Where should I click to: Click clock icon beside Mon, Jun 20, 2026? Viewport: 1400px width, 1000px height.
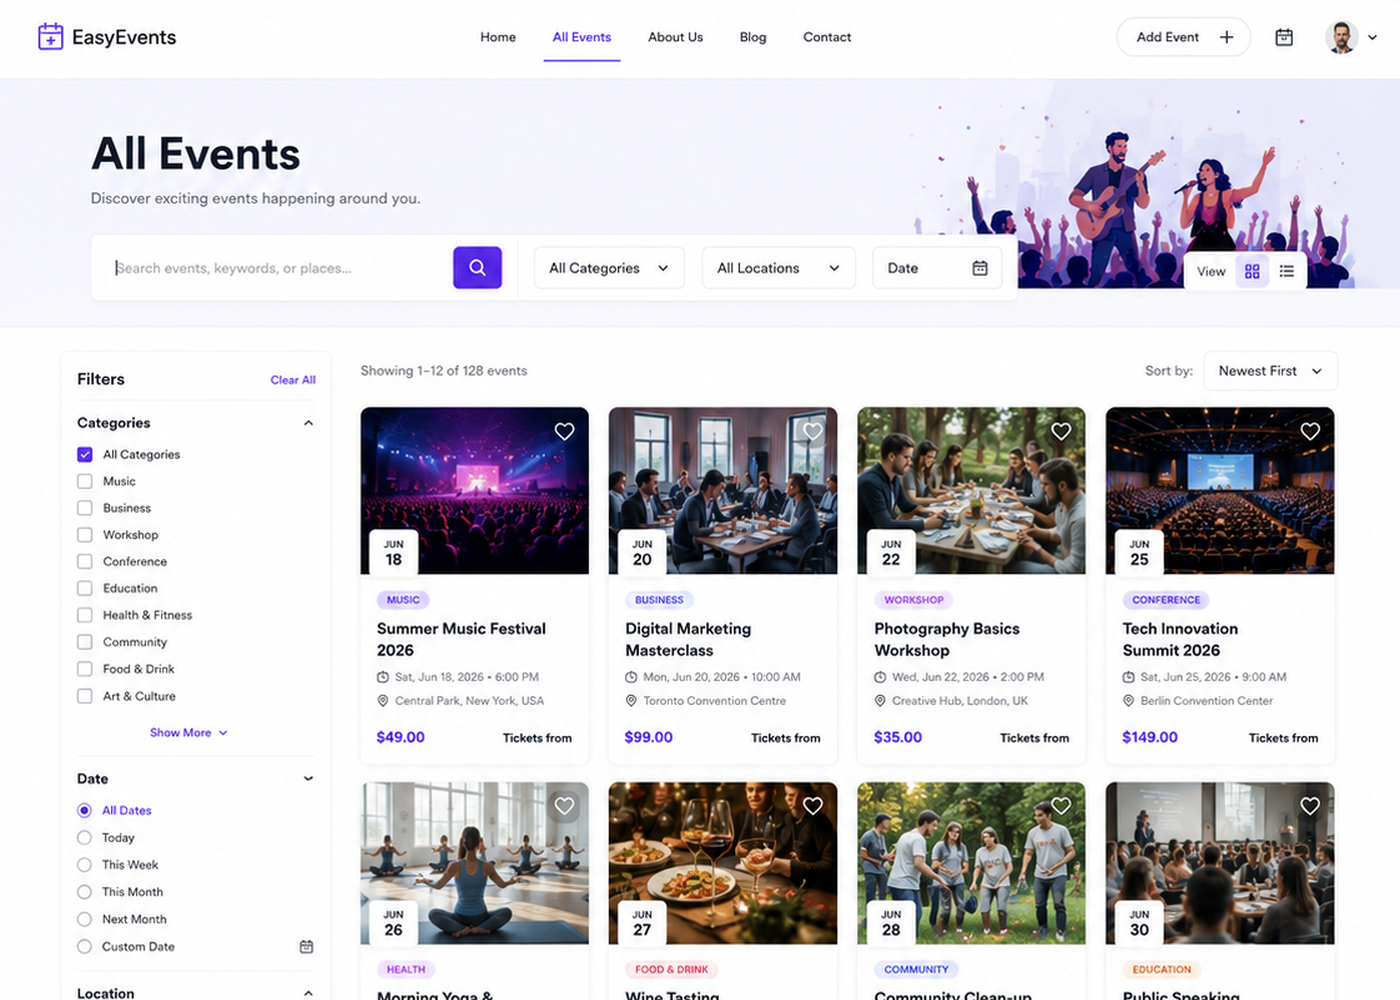(631, 677)
